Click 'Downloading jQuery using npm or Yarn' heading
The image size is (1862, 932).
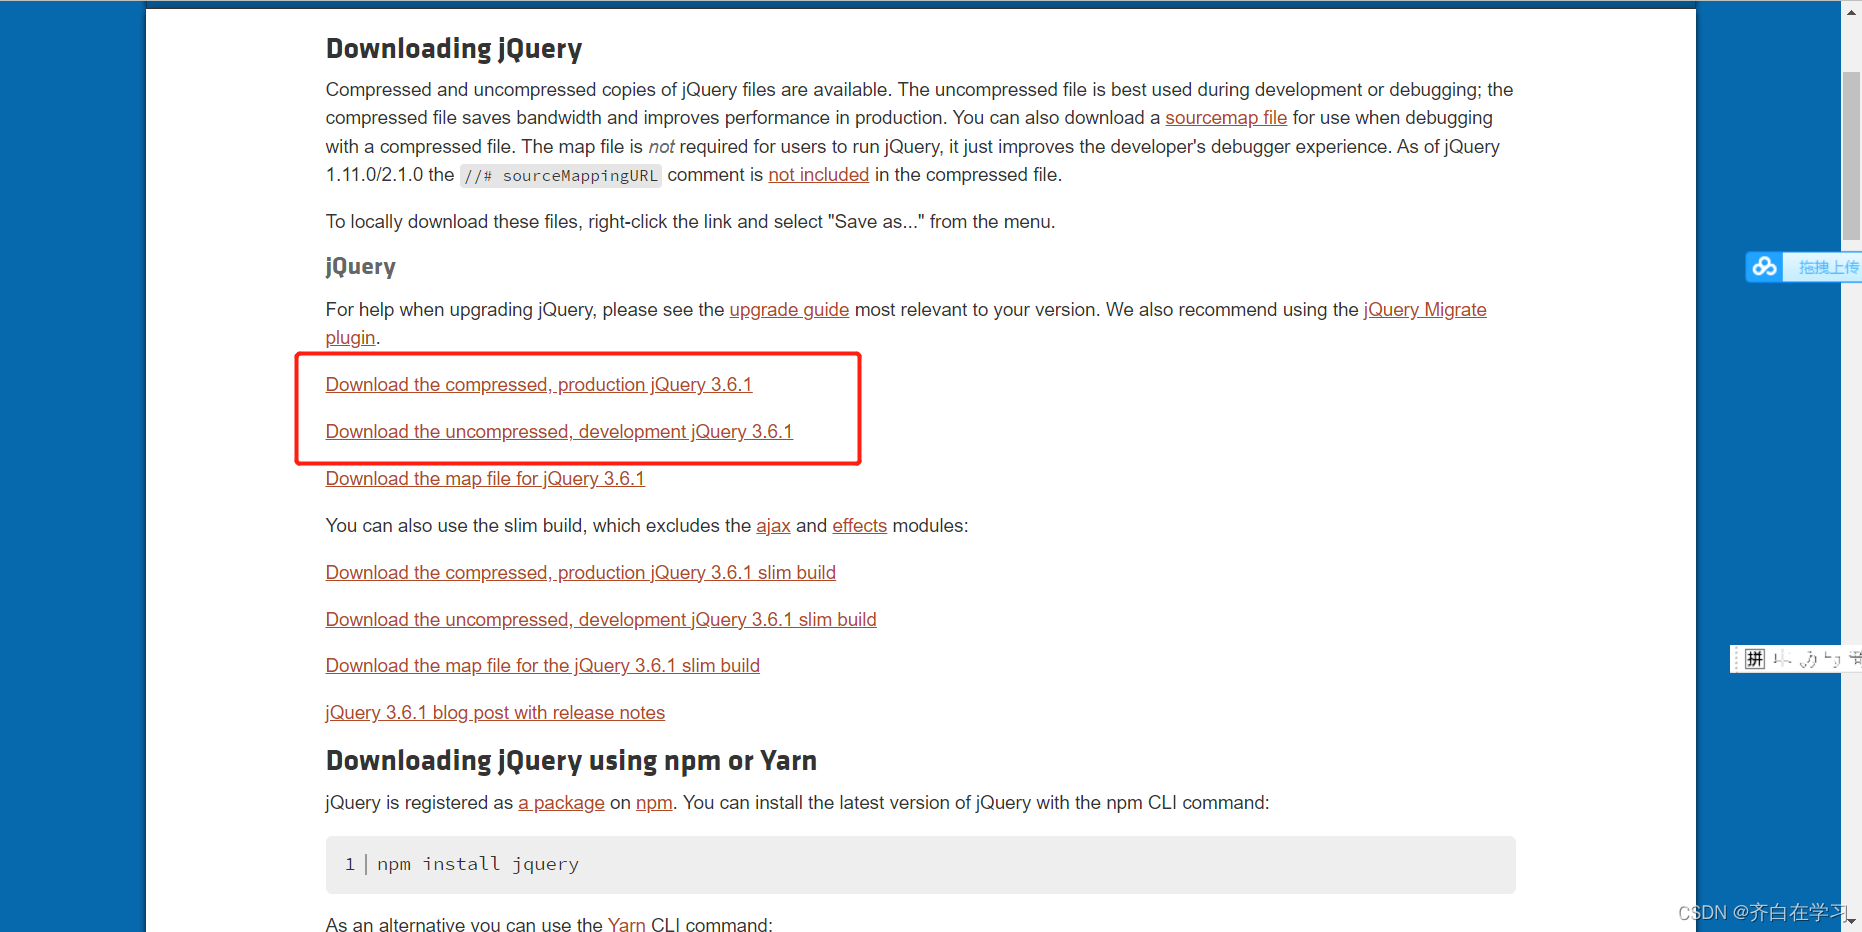pos(571,761)
